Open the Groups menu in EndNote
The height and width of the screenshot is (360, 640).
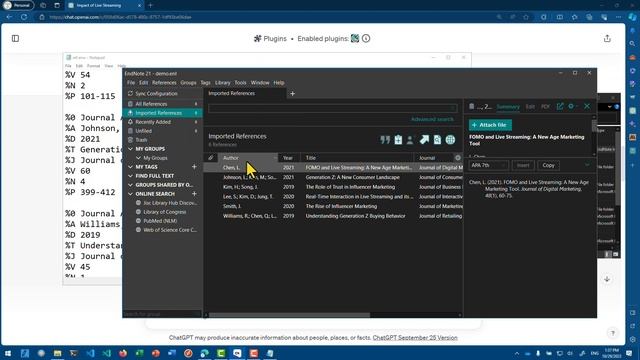(x=188, y=82)
